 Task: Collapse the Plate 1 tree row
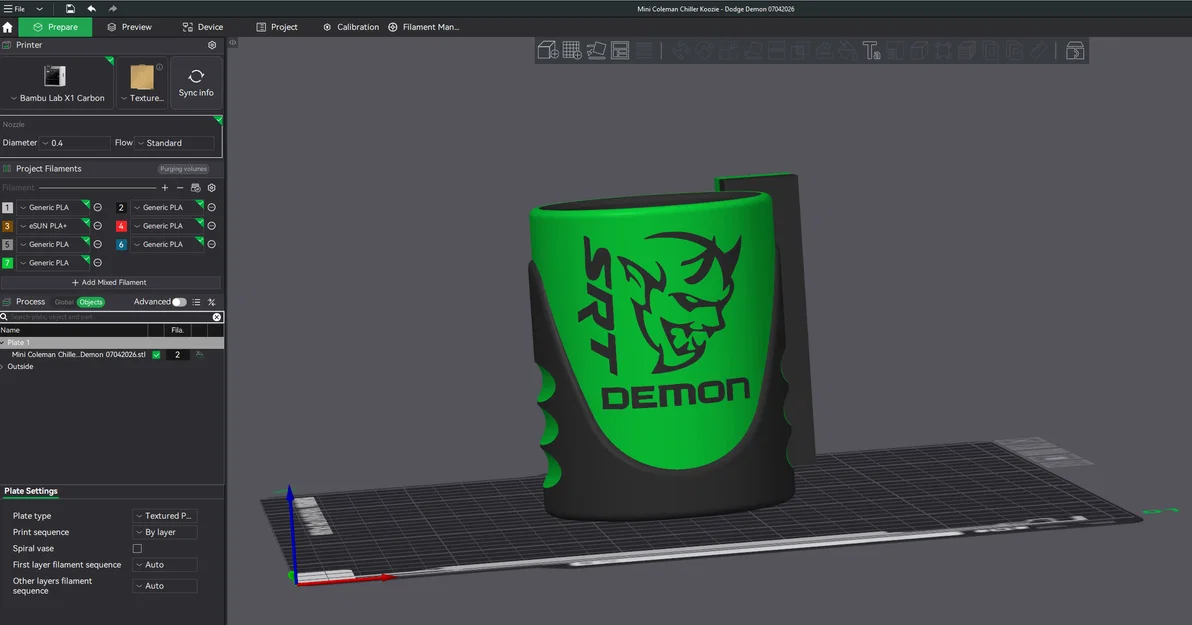pyautogui.click(x=3, y=343)
